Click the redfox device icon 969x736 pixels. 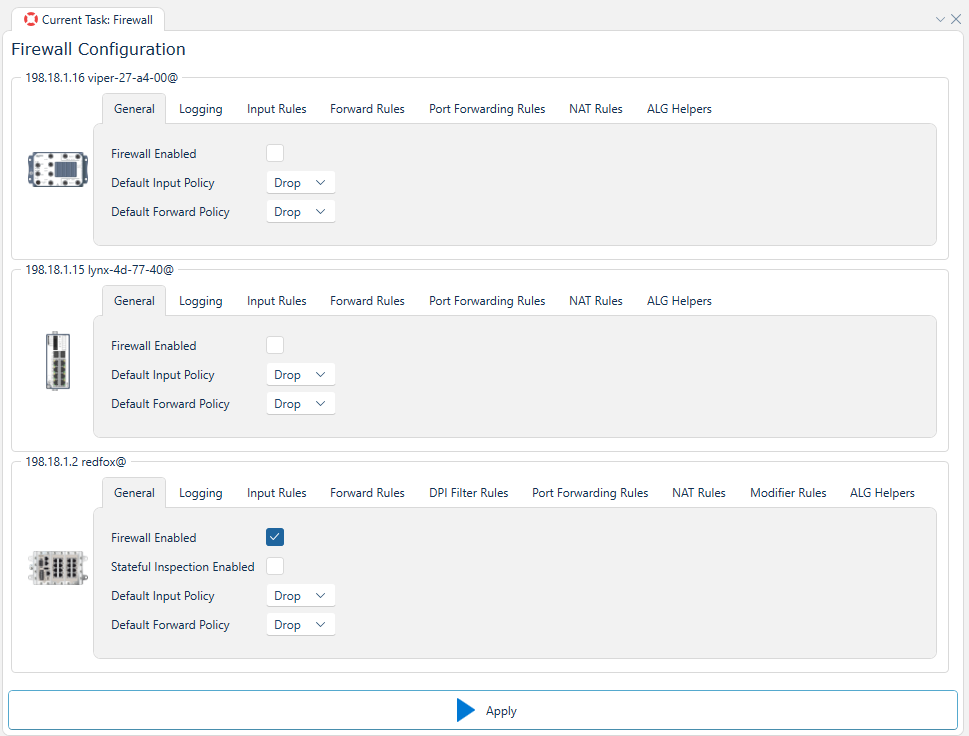click(58, 567)
